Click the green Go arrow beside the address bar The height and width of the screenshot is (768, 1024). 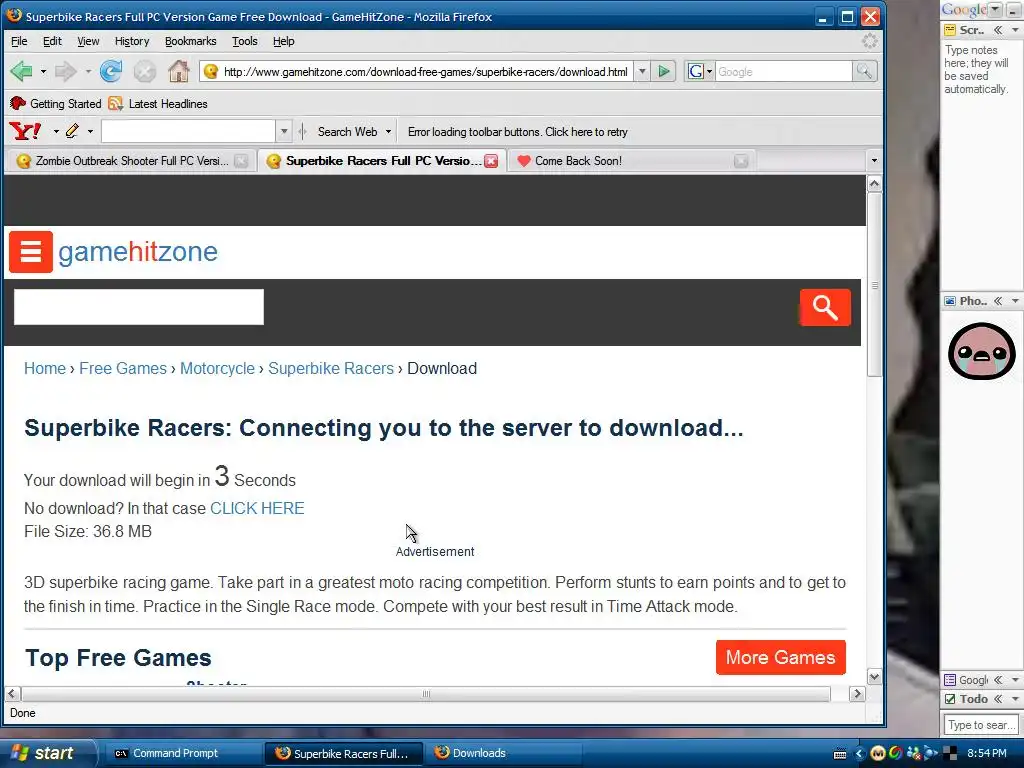(664, 71)
